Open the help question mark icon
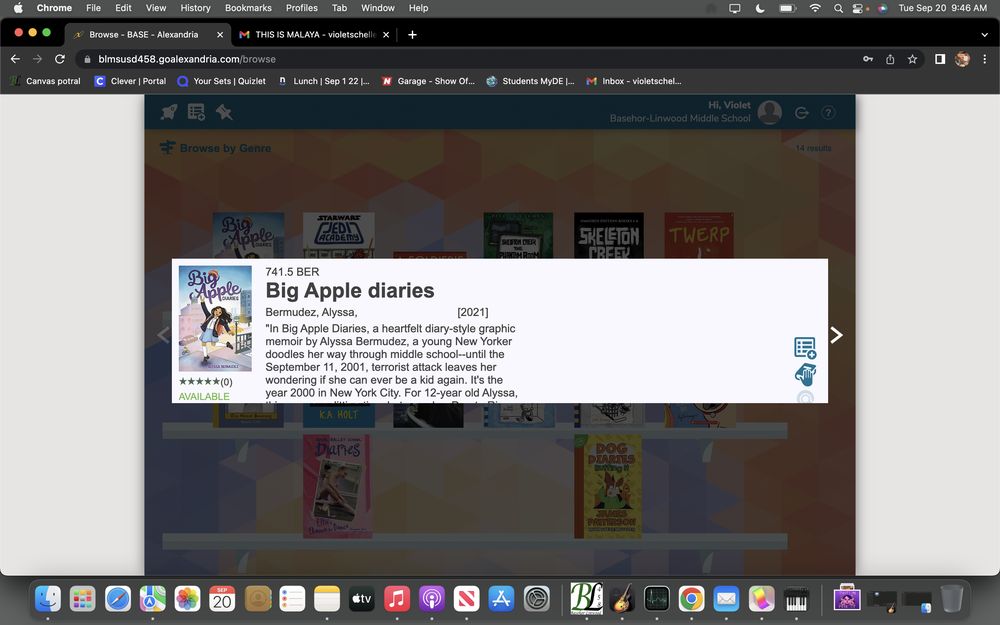This screenshot has height=625, width=1000. (x=828, y=113)
